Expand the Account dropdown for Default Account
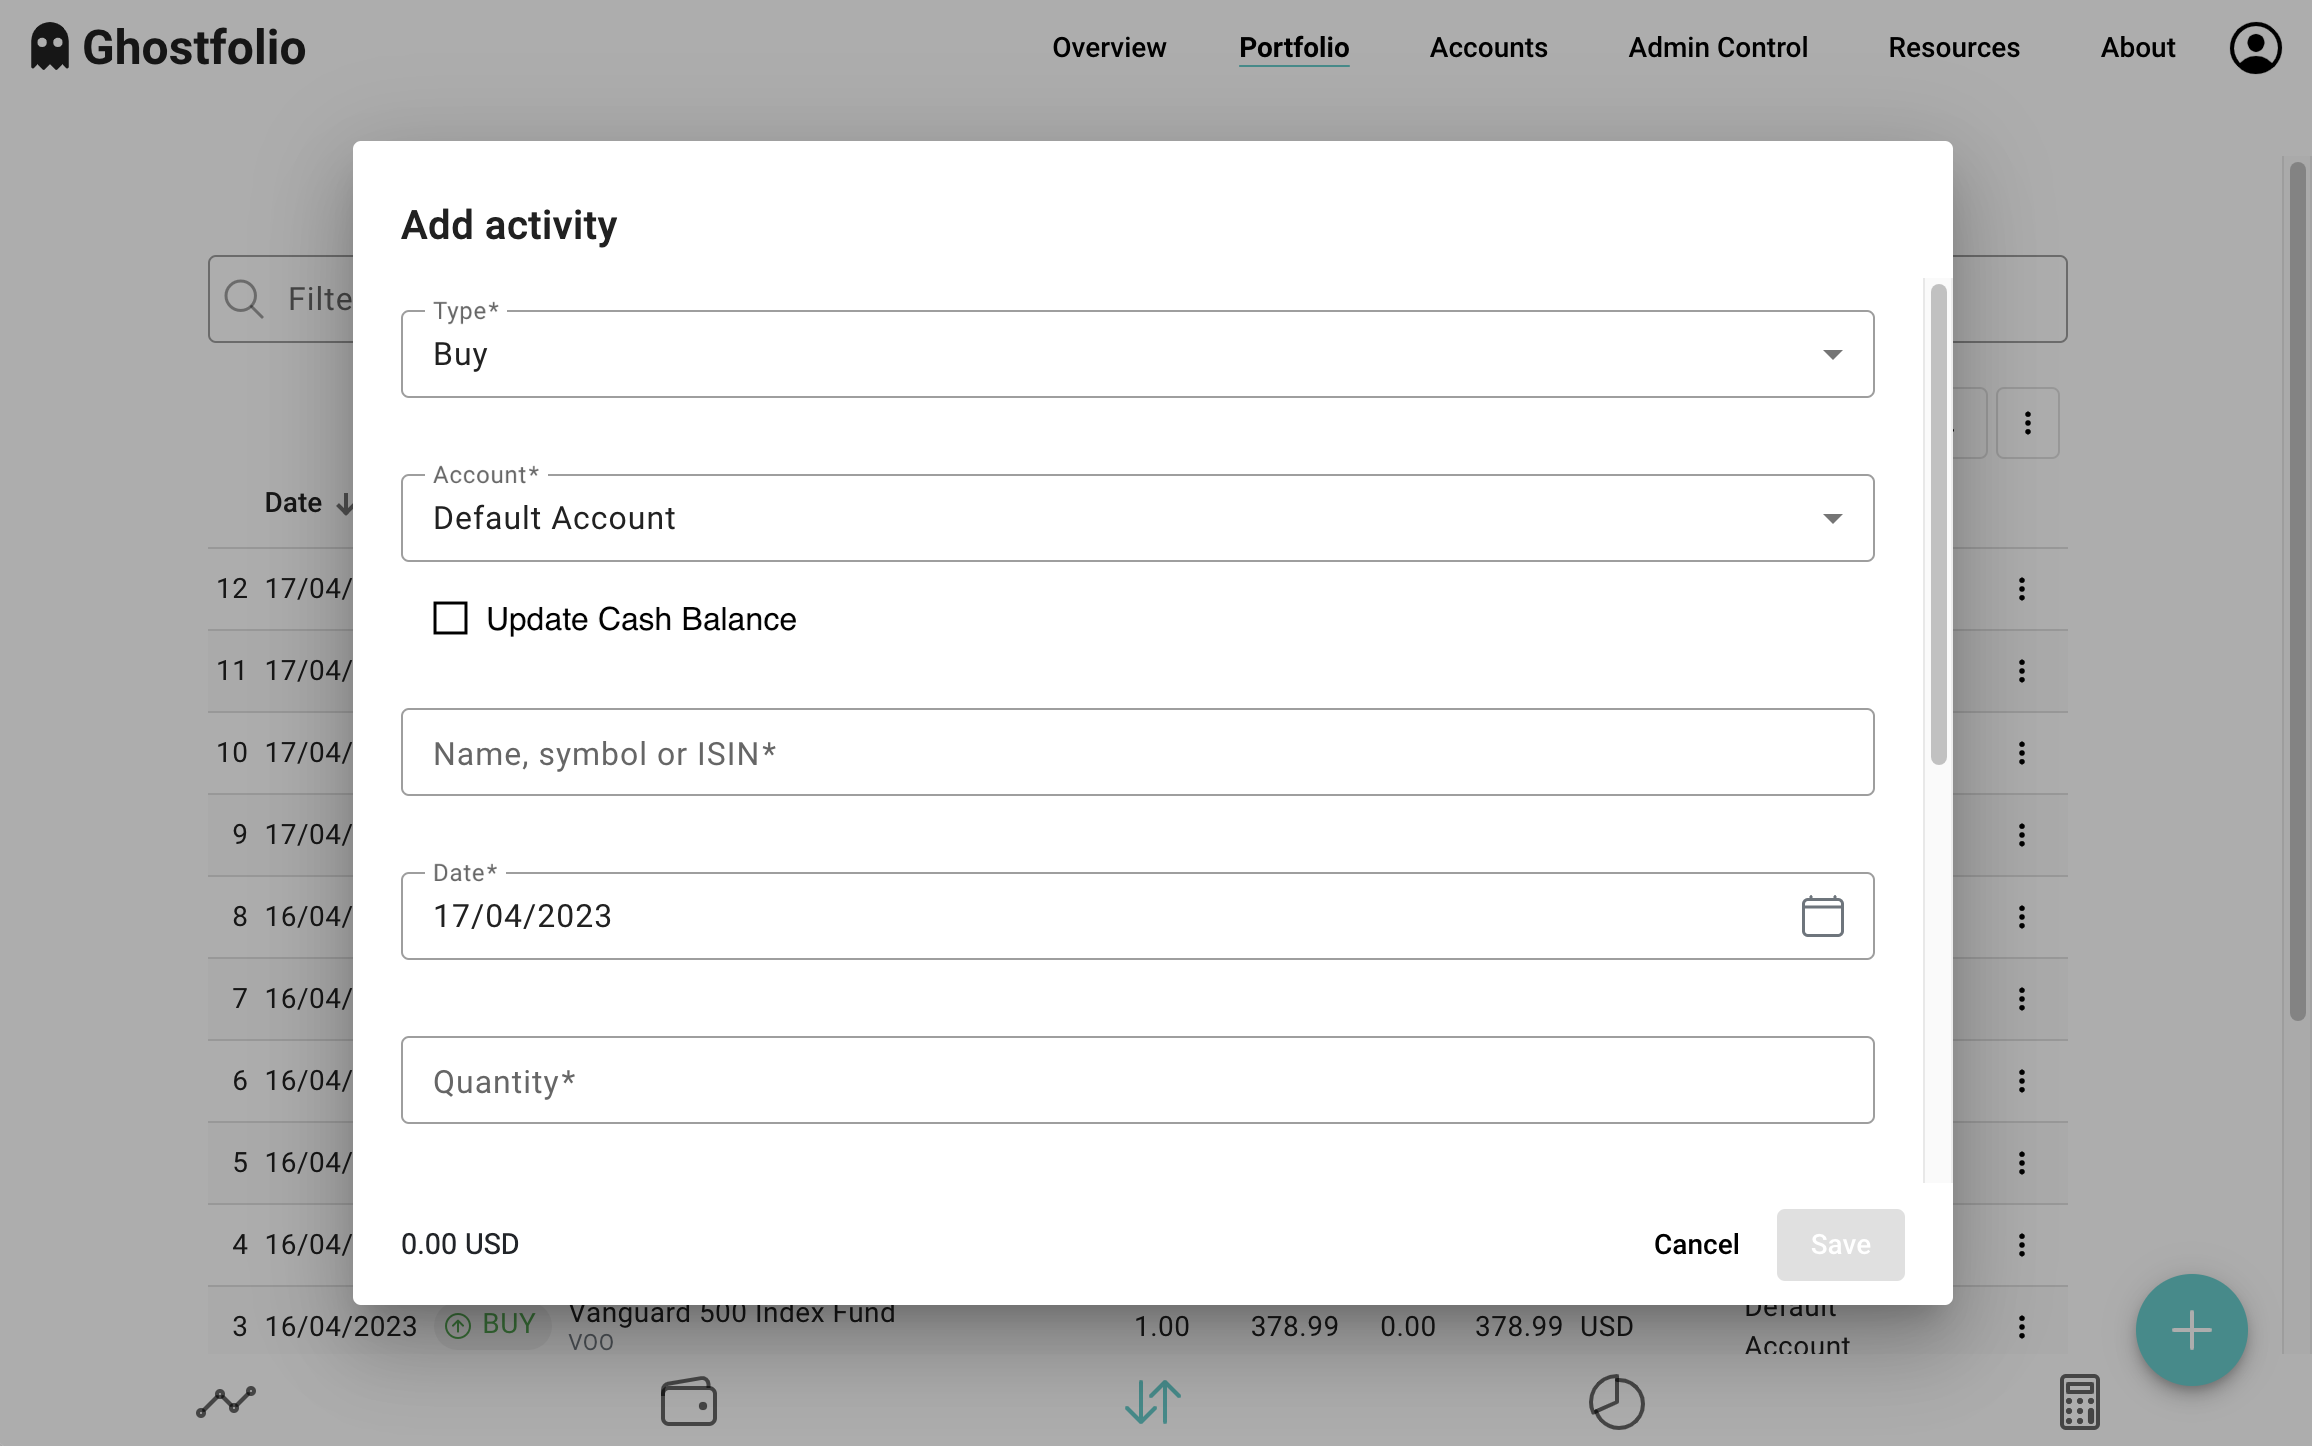 pos(1834,518)
